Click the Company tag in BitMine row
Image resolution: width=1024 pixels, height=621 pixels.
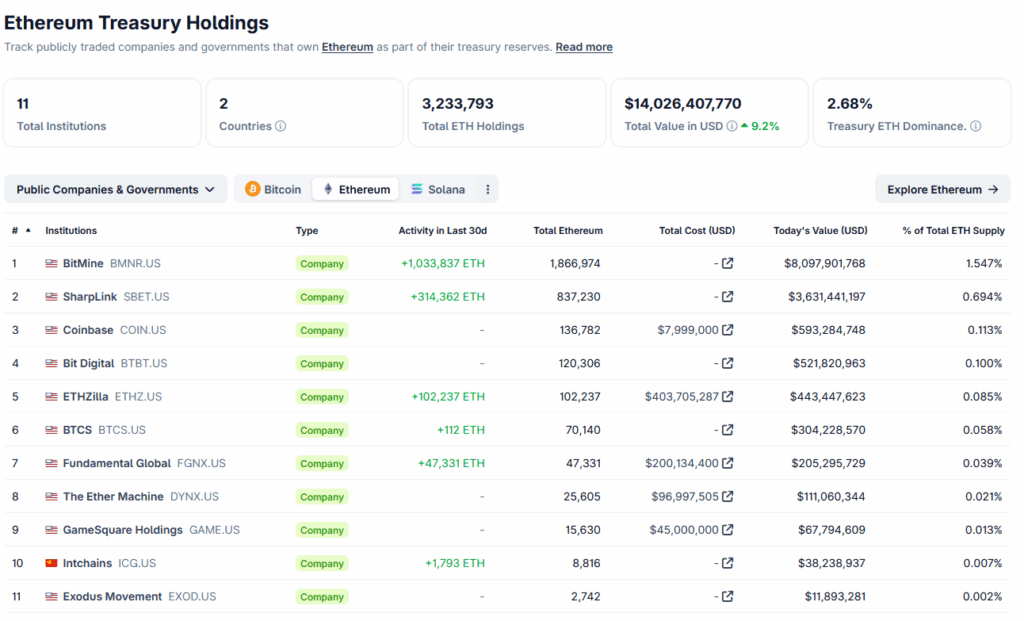point(322,264)
